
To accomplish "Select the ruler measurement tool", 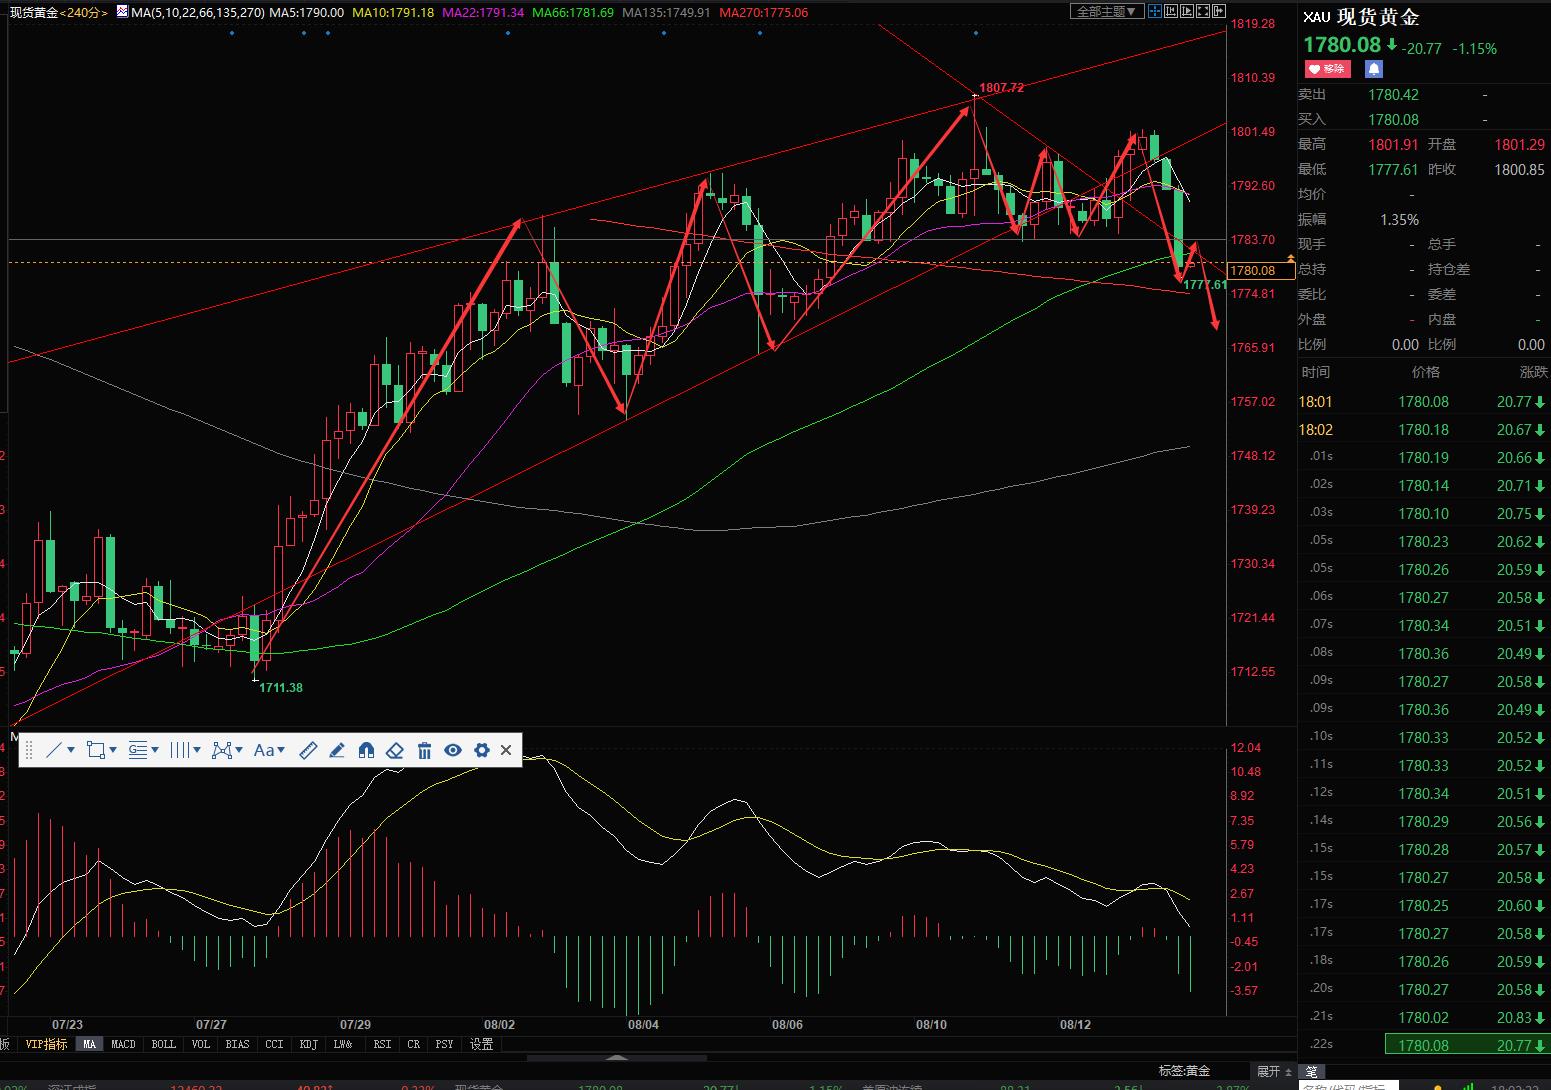I will click(308, 750).
